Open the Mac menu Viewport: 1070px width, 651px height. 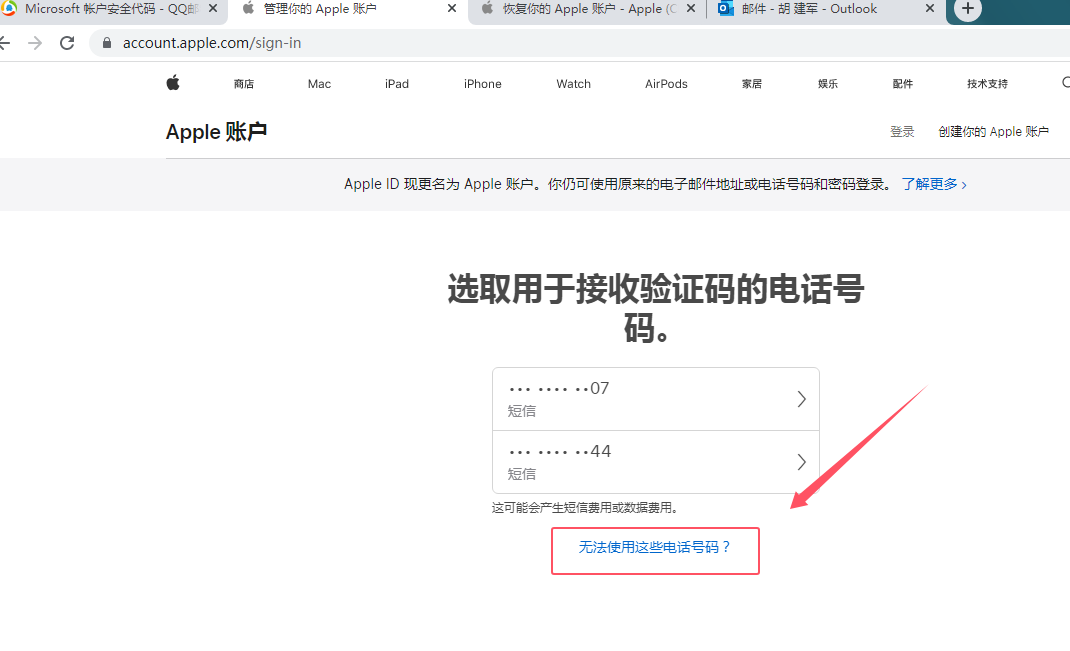pyautogui.click(x=319, y=84)
